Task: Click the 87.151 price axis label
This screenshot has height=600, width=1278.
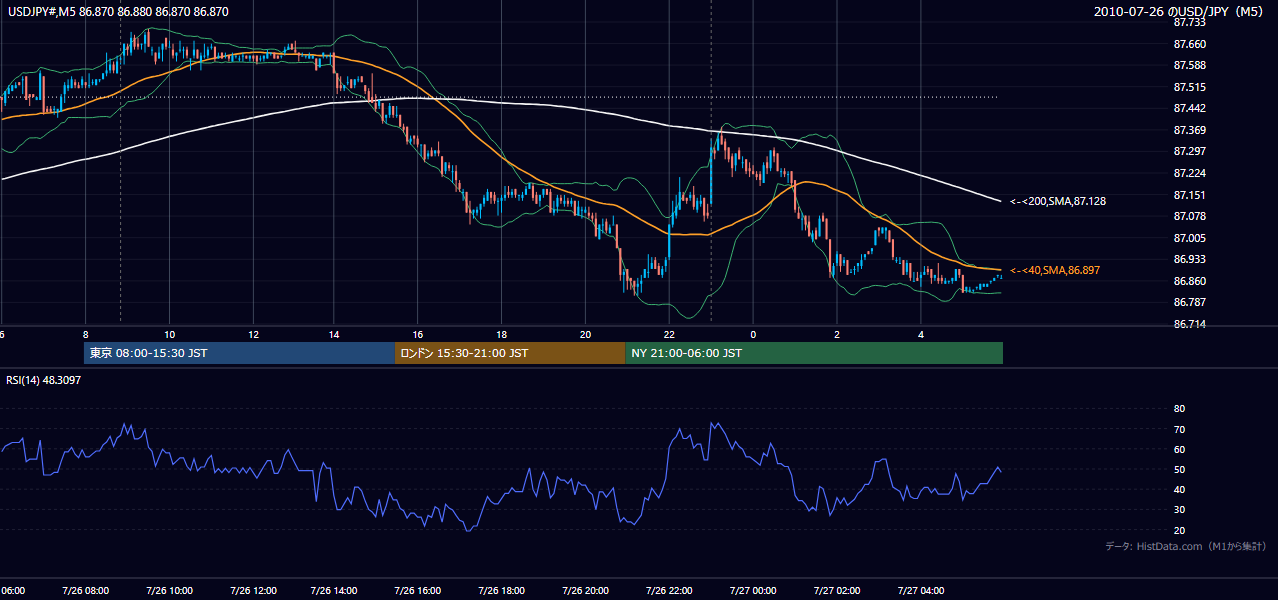Action: [x=1189, y=195]
